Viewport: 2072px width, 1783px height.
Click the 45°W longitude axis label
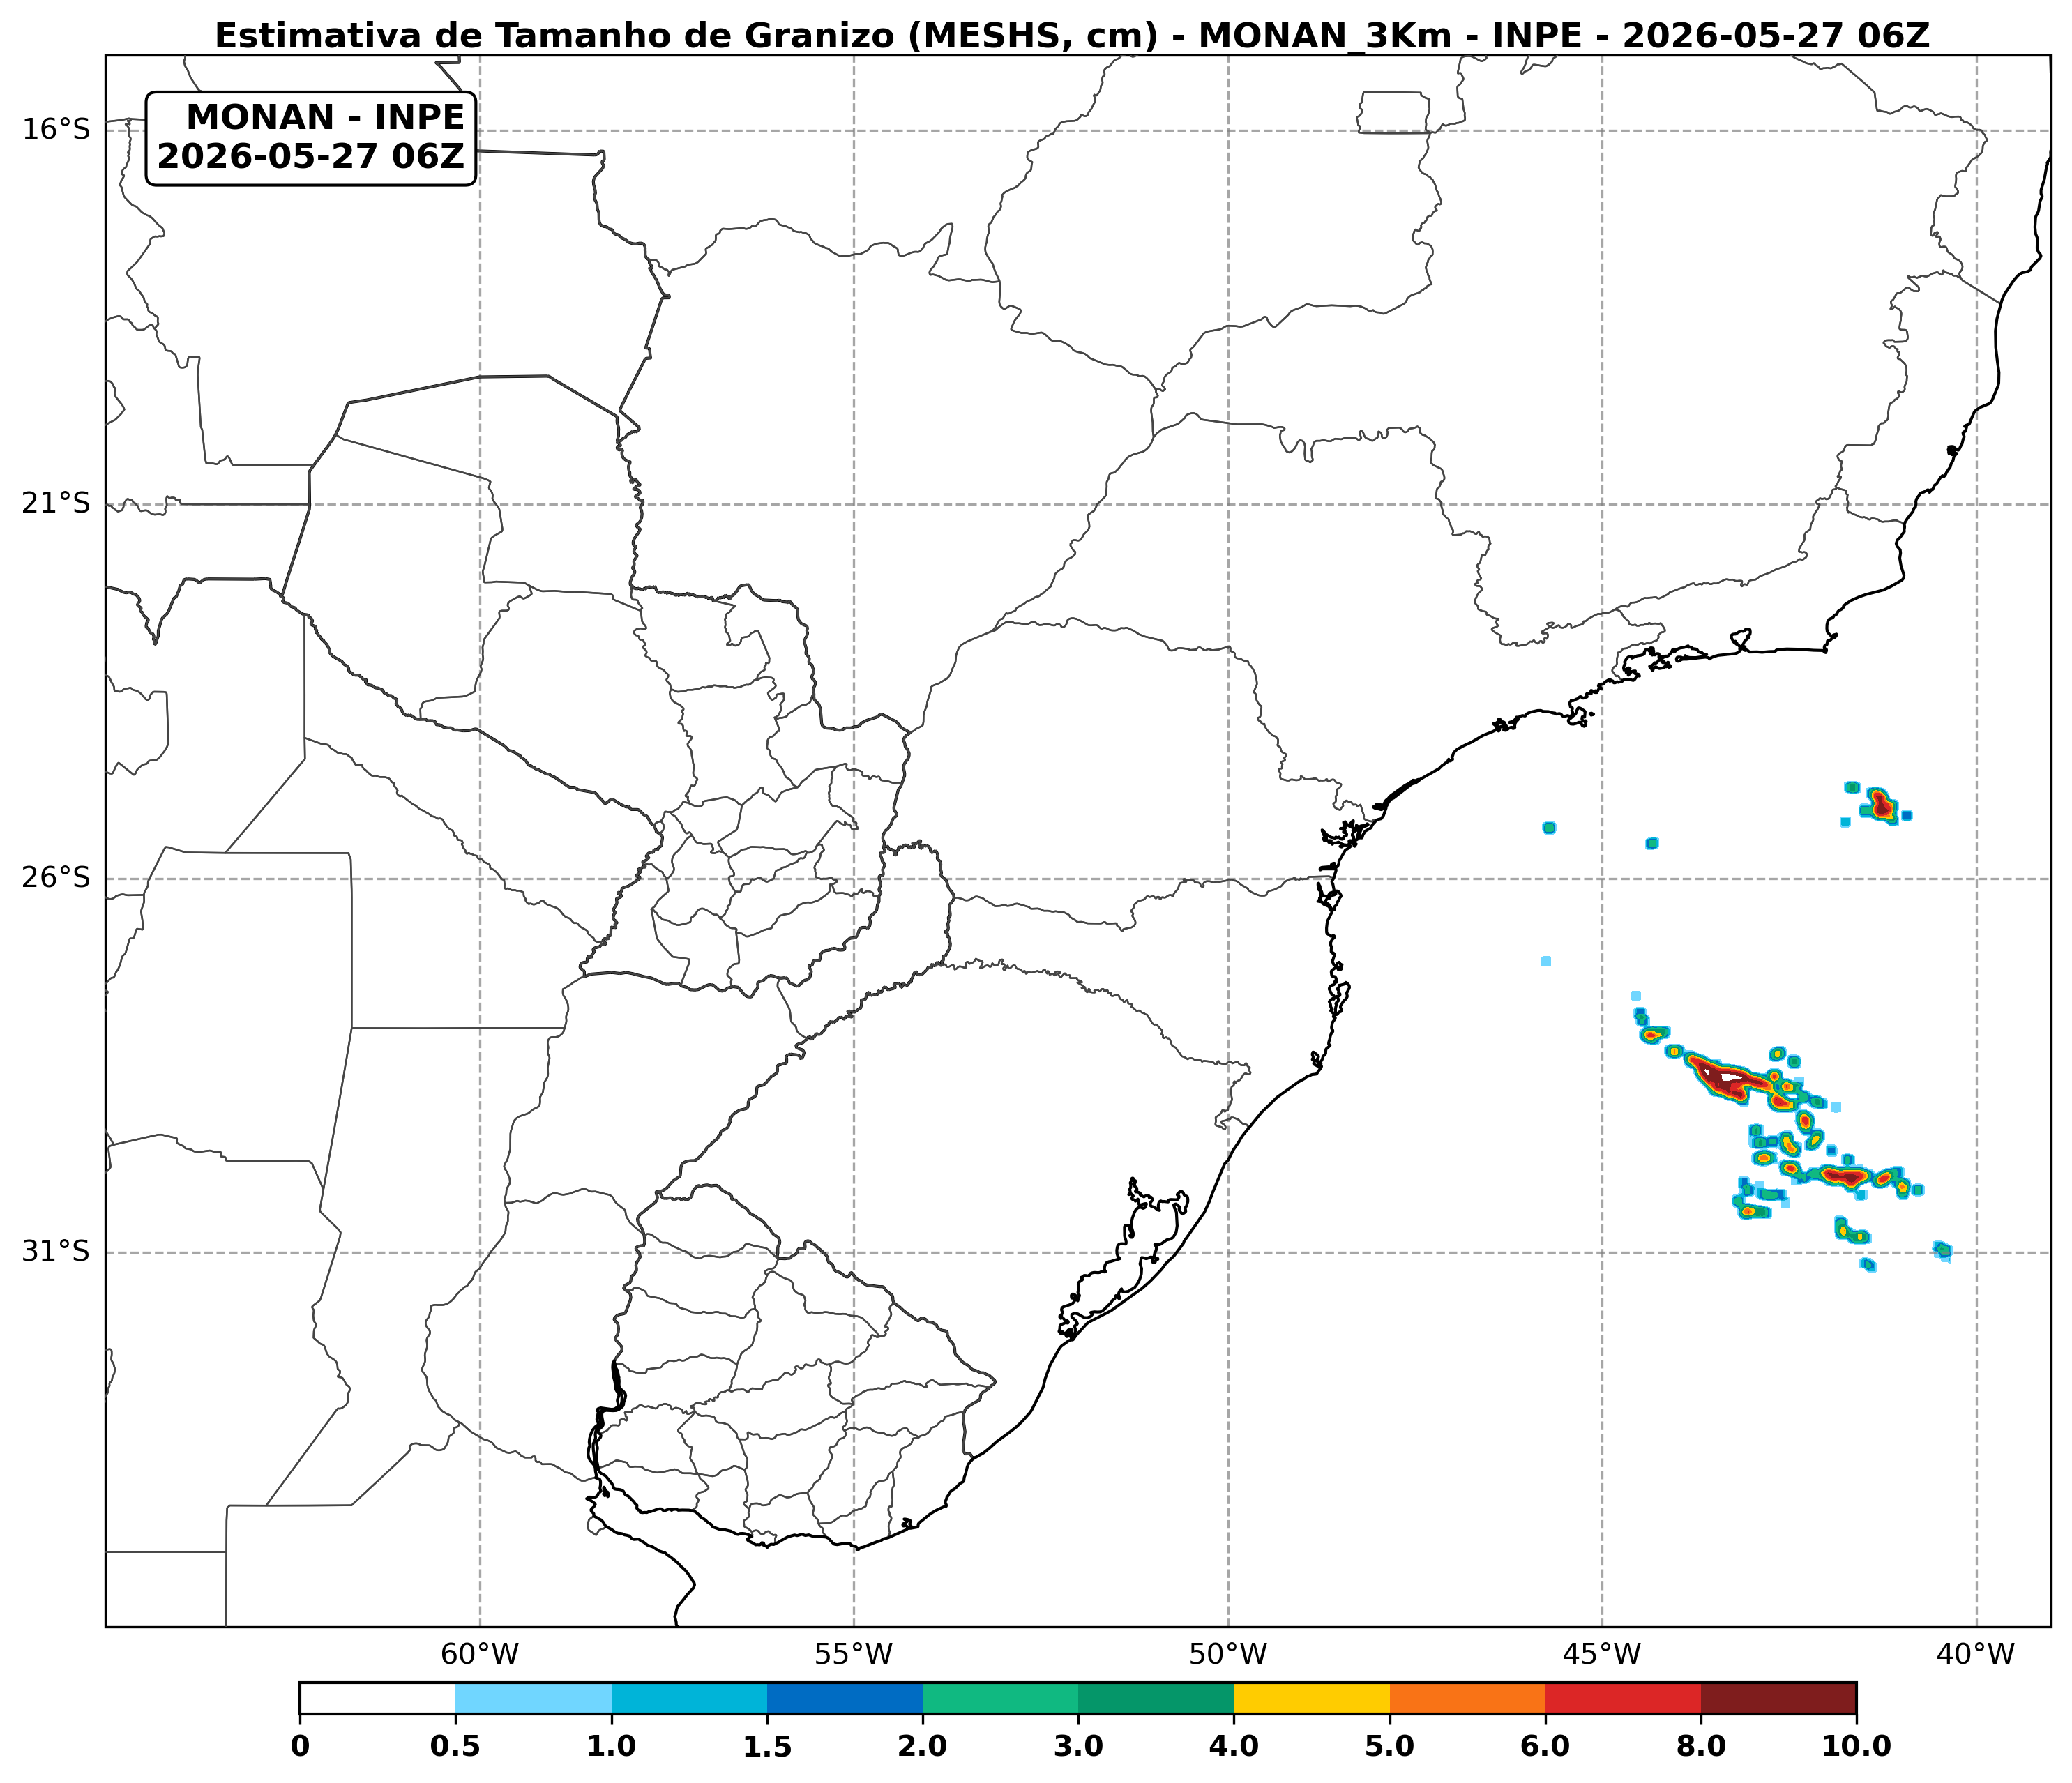coord(1602,1655)
